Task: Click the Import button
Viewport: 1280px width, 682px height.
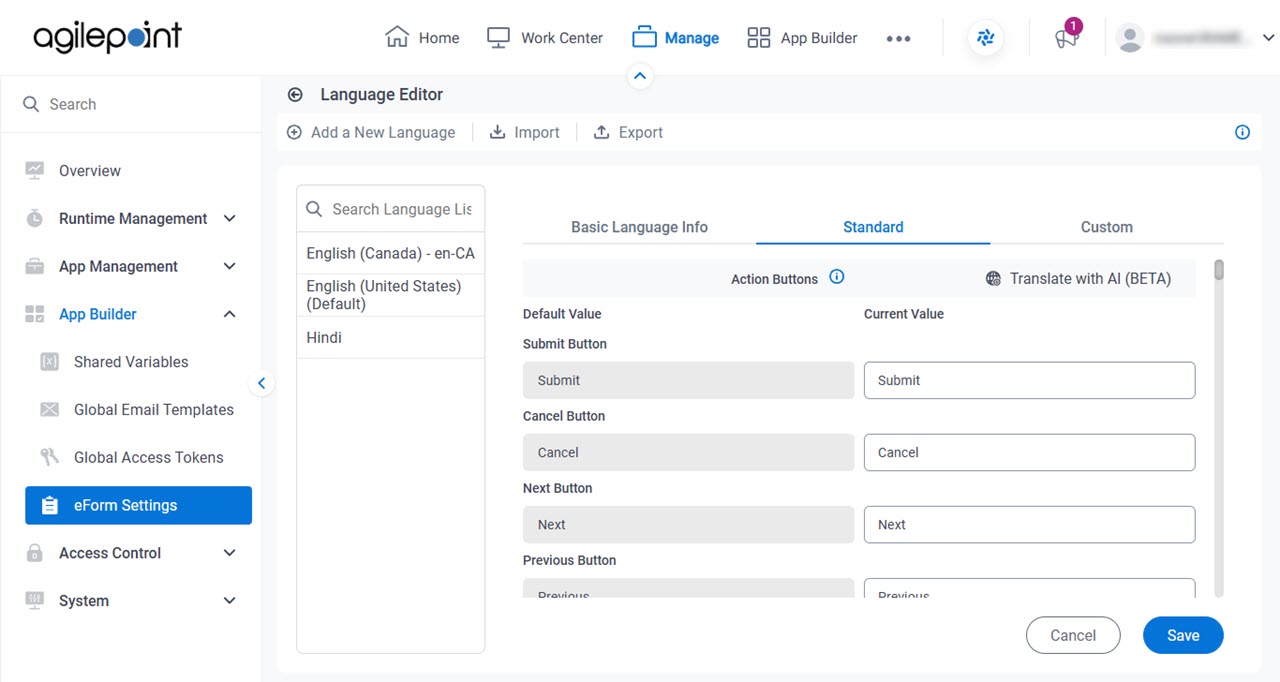Action: 524,132
